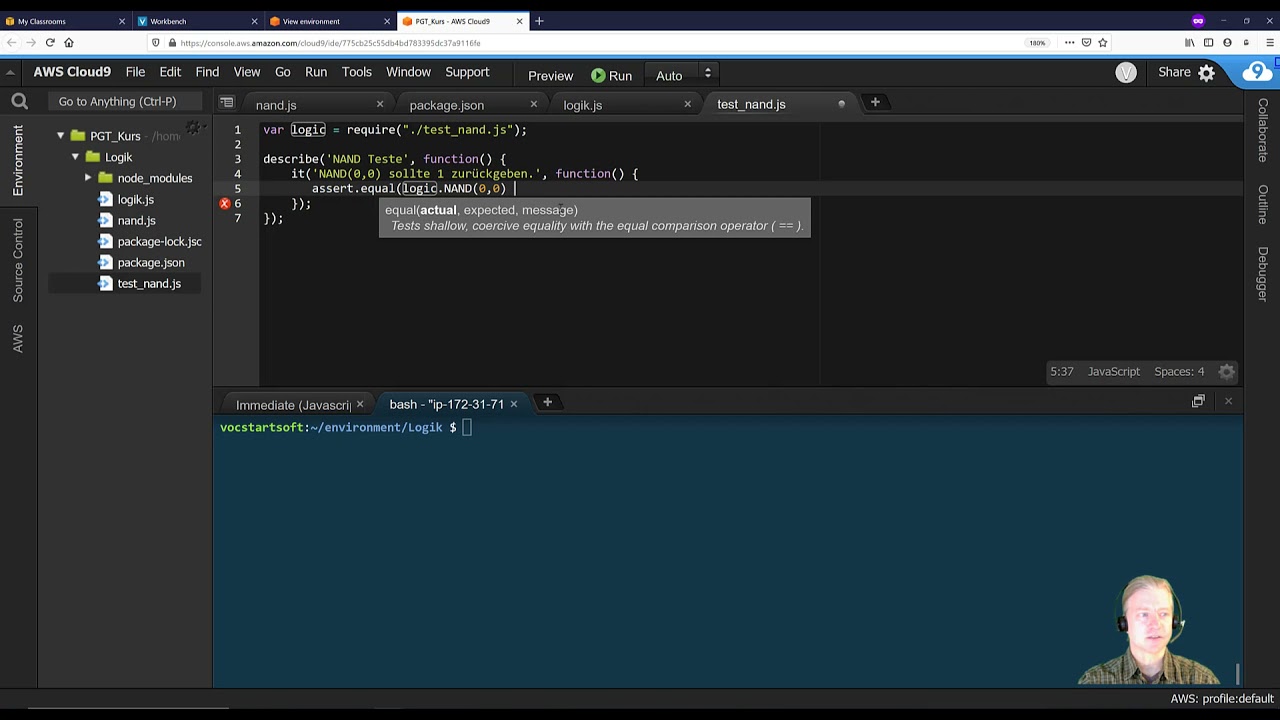Screen dimensions: 1280x720
Task: Open the Run menu in menu bar
Action: (316, 72)
